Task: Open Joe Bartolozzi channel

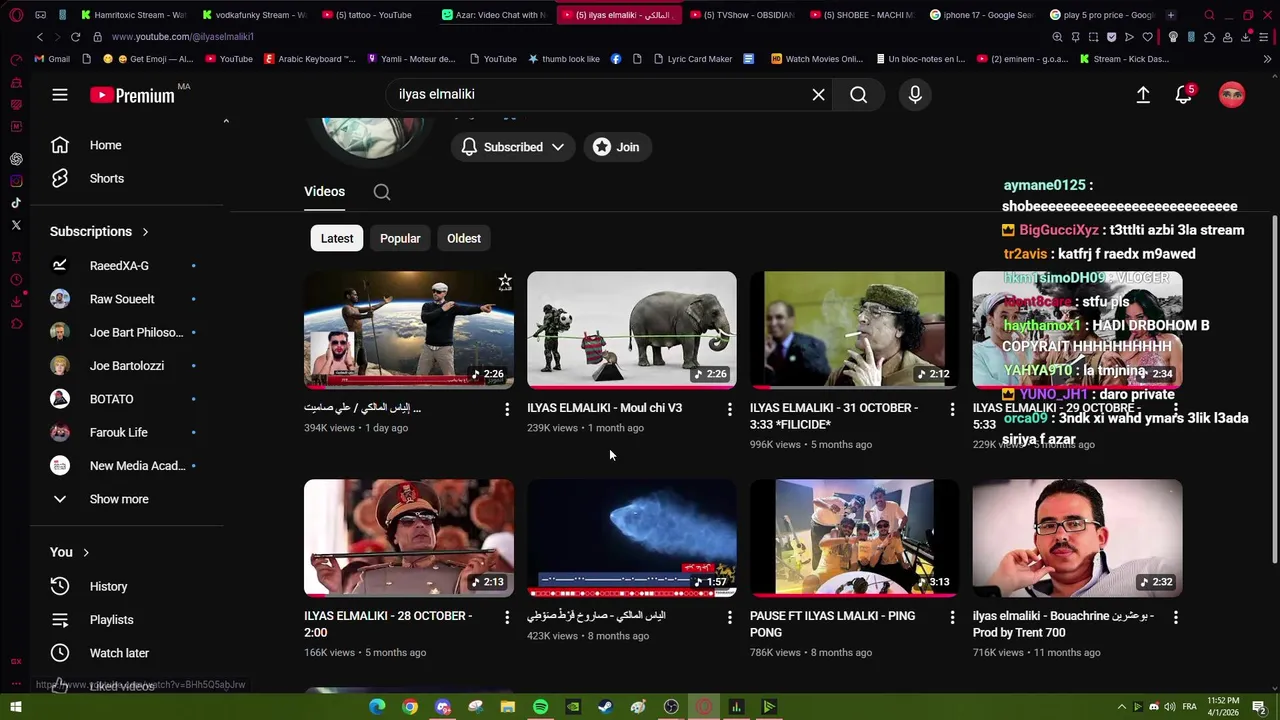Action: click(127, 366)
